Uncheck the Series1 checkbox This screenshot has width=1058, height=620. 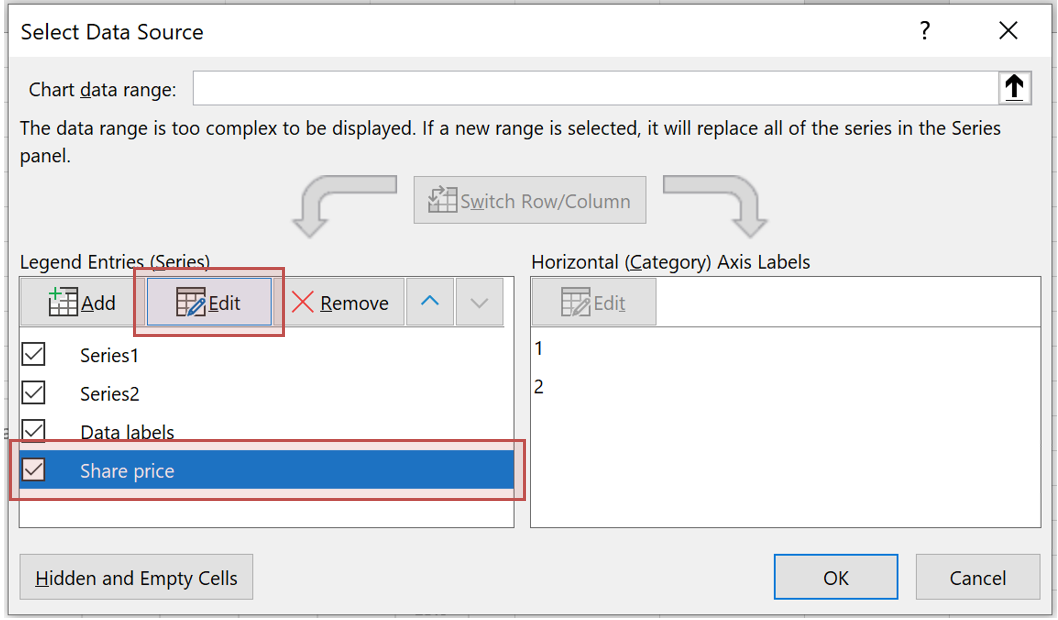(x=34, y=354)
